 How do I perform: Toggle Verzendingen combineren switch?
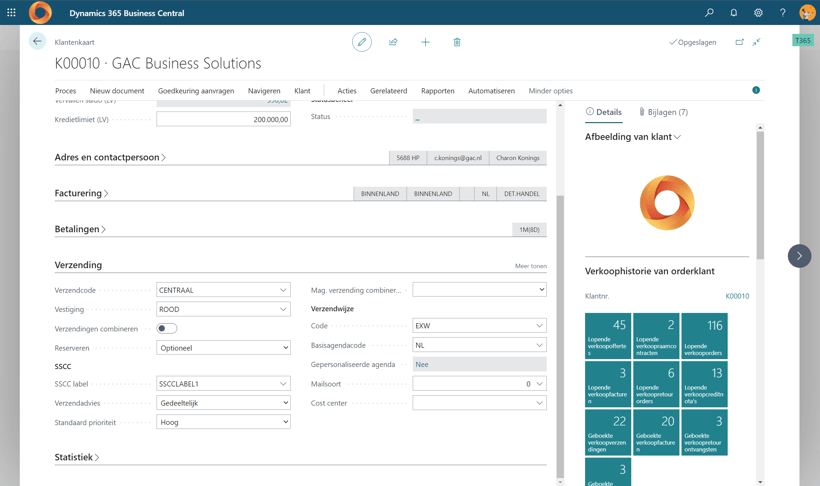(167, 329)
